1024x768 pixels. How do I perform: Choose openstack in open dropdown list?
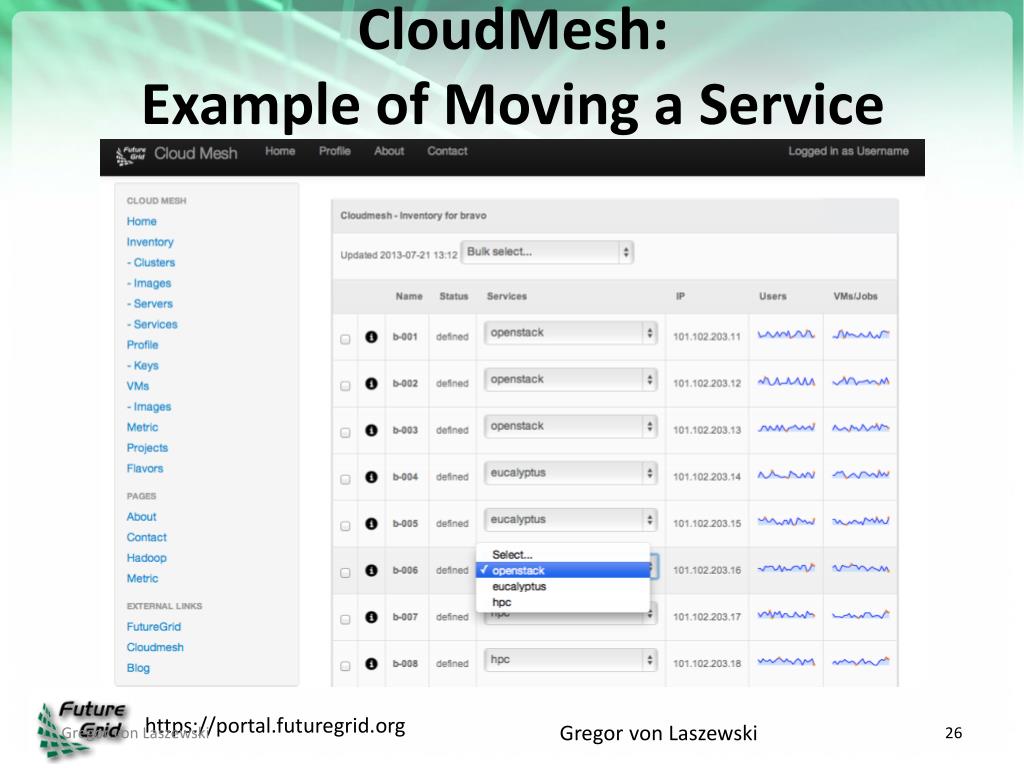(563, 570)
